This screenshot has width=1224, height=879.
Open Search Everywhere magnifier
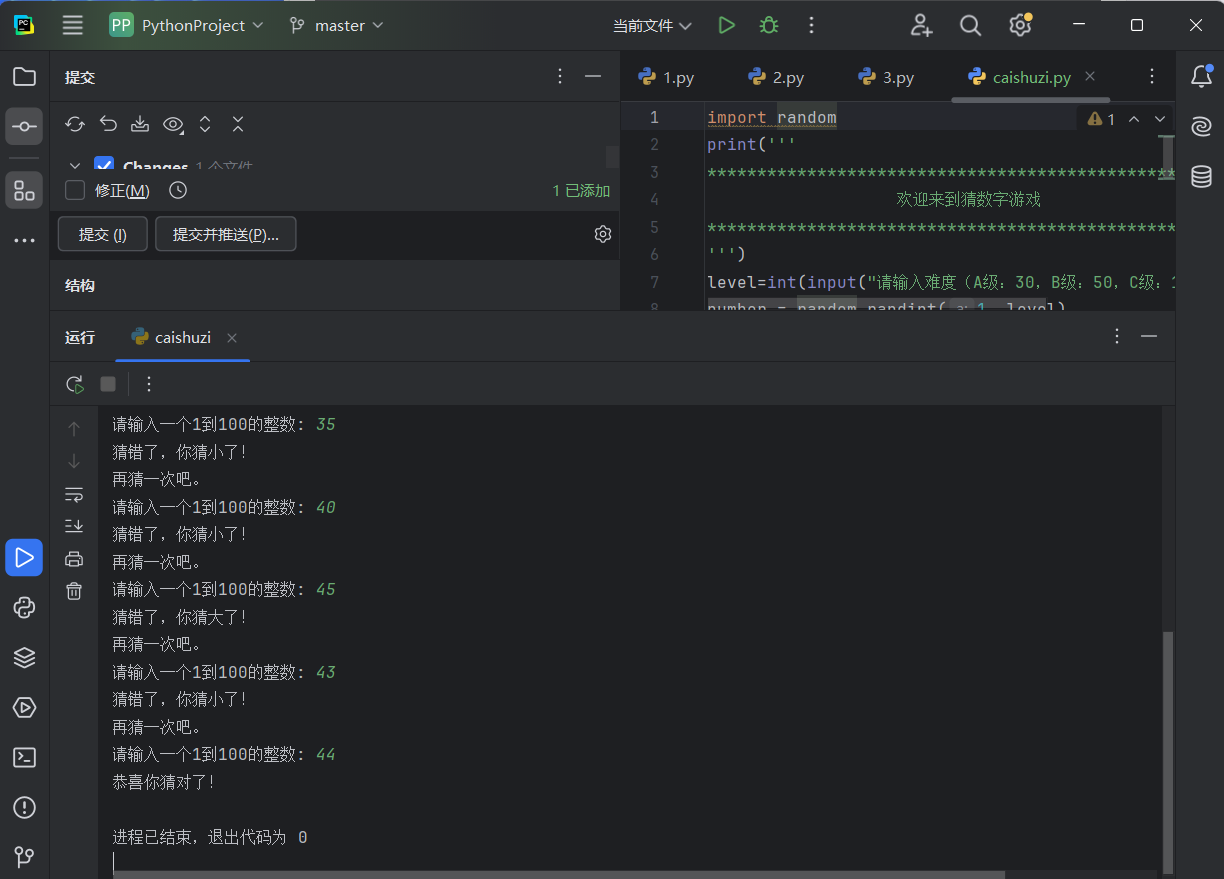click(x=970, y=25)
